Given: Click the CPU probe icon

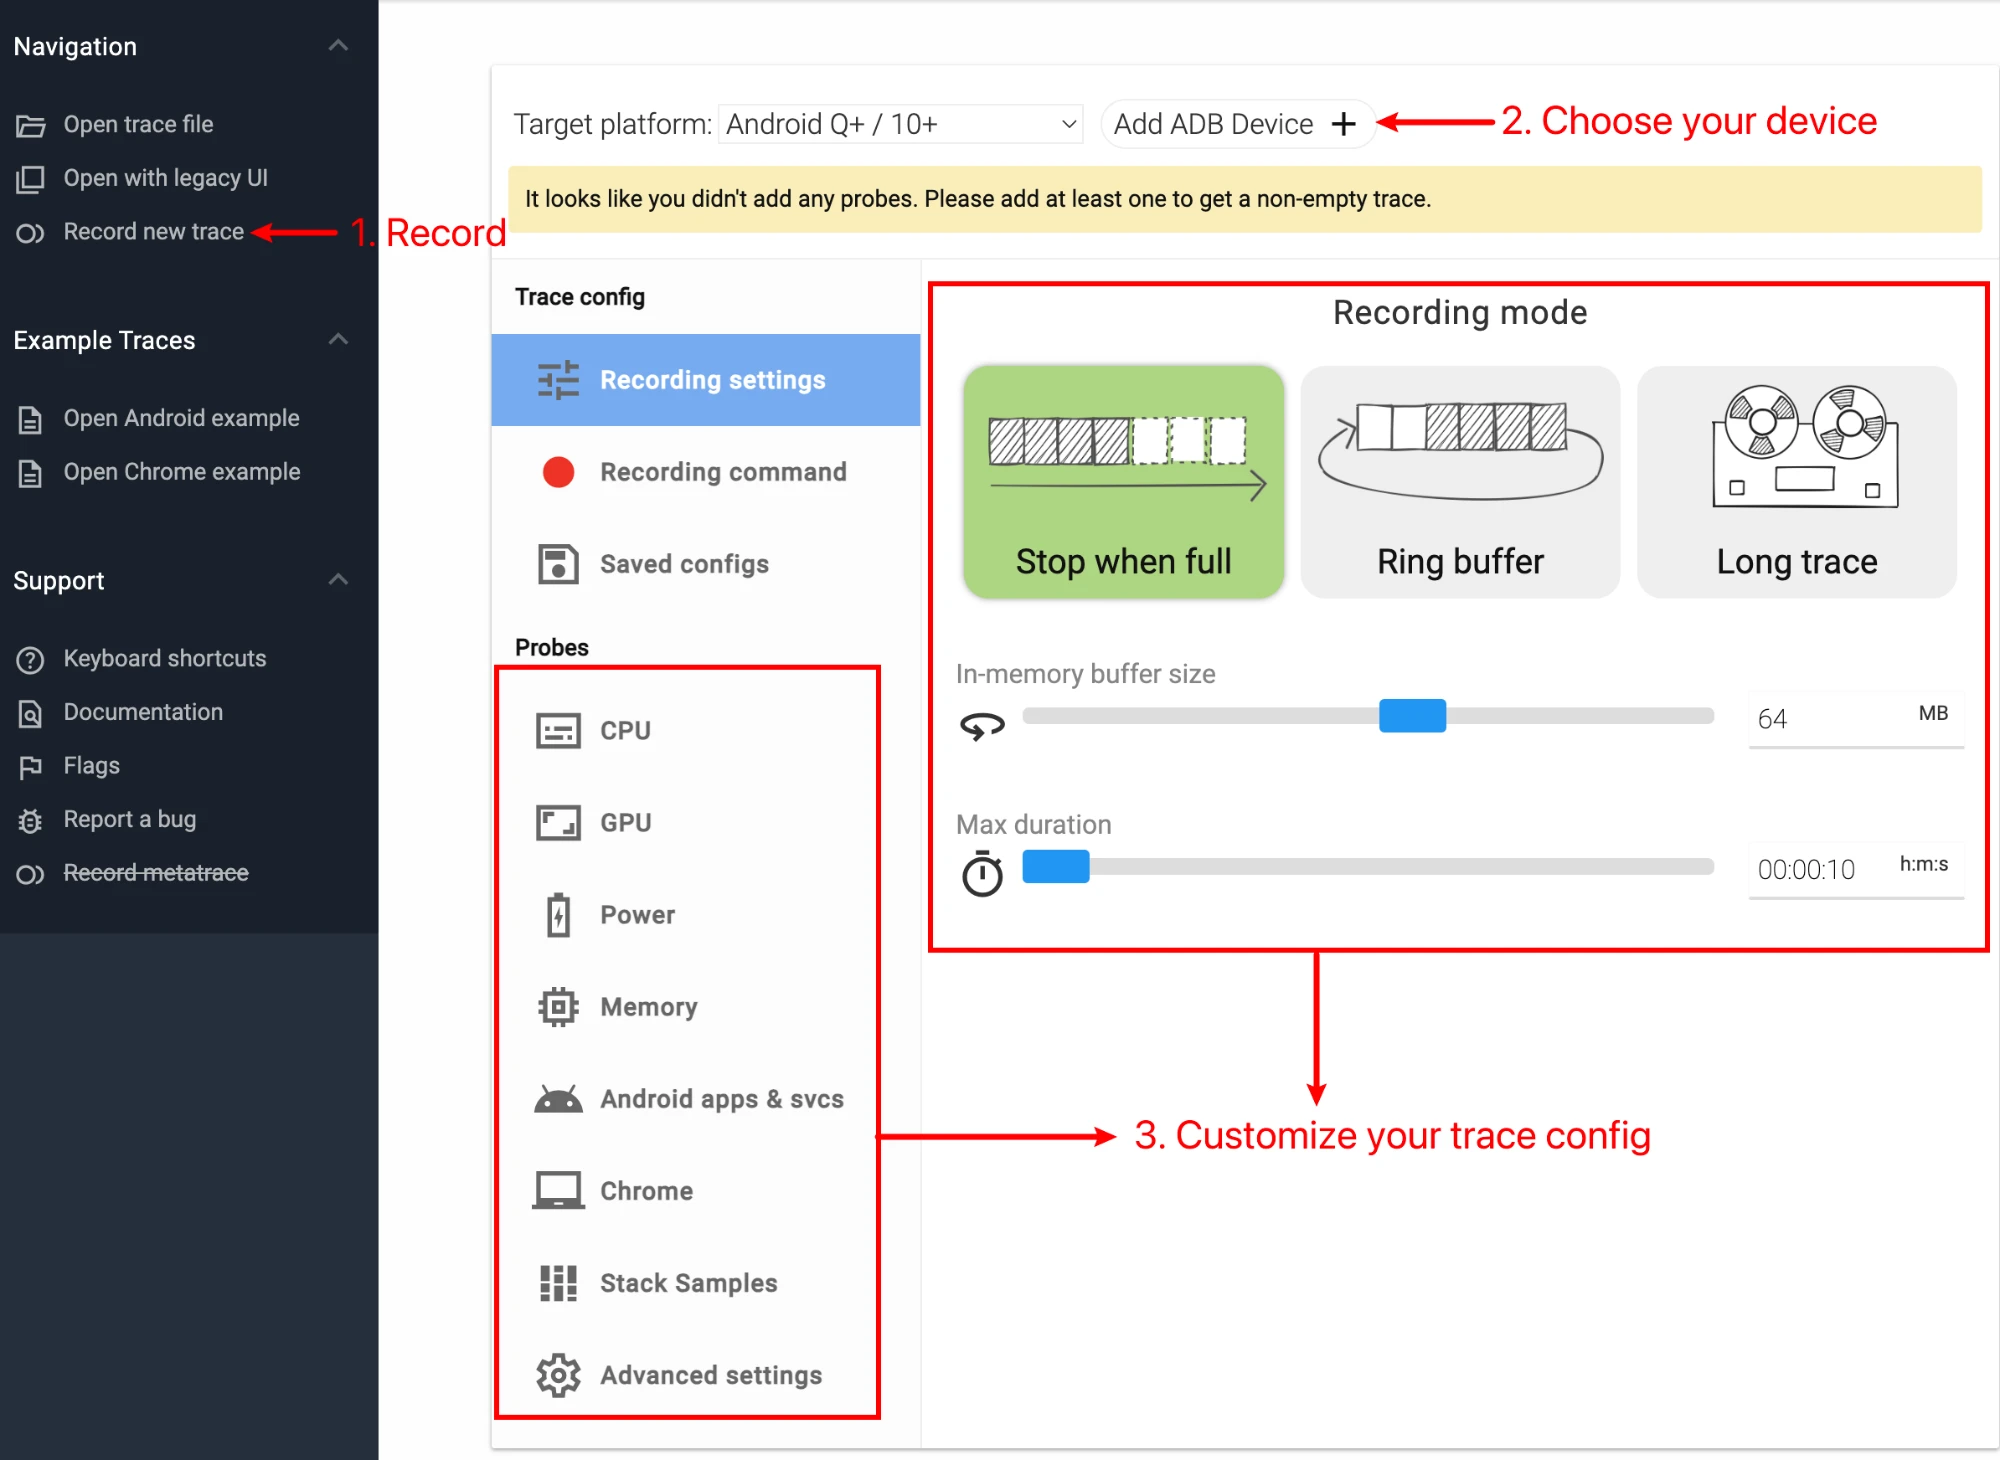Looking at the screenshot, I should click(x=558, y=731).
